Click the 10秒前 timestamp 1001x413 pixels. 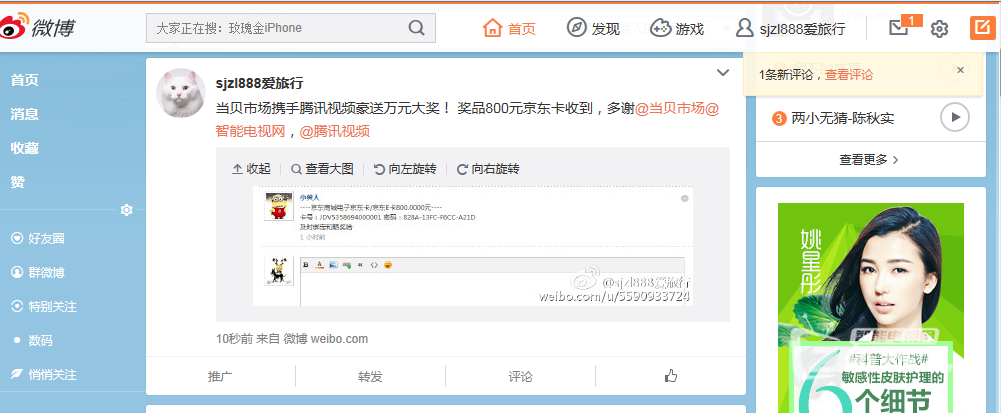click(x=235, y=339)
